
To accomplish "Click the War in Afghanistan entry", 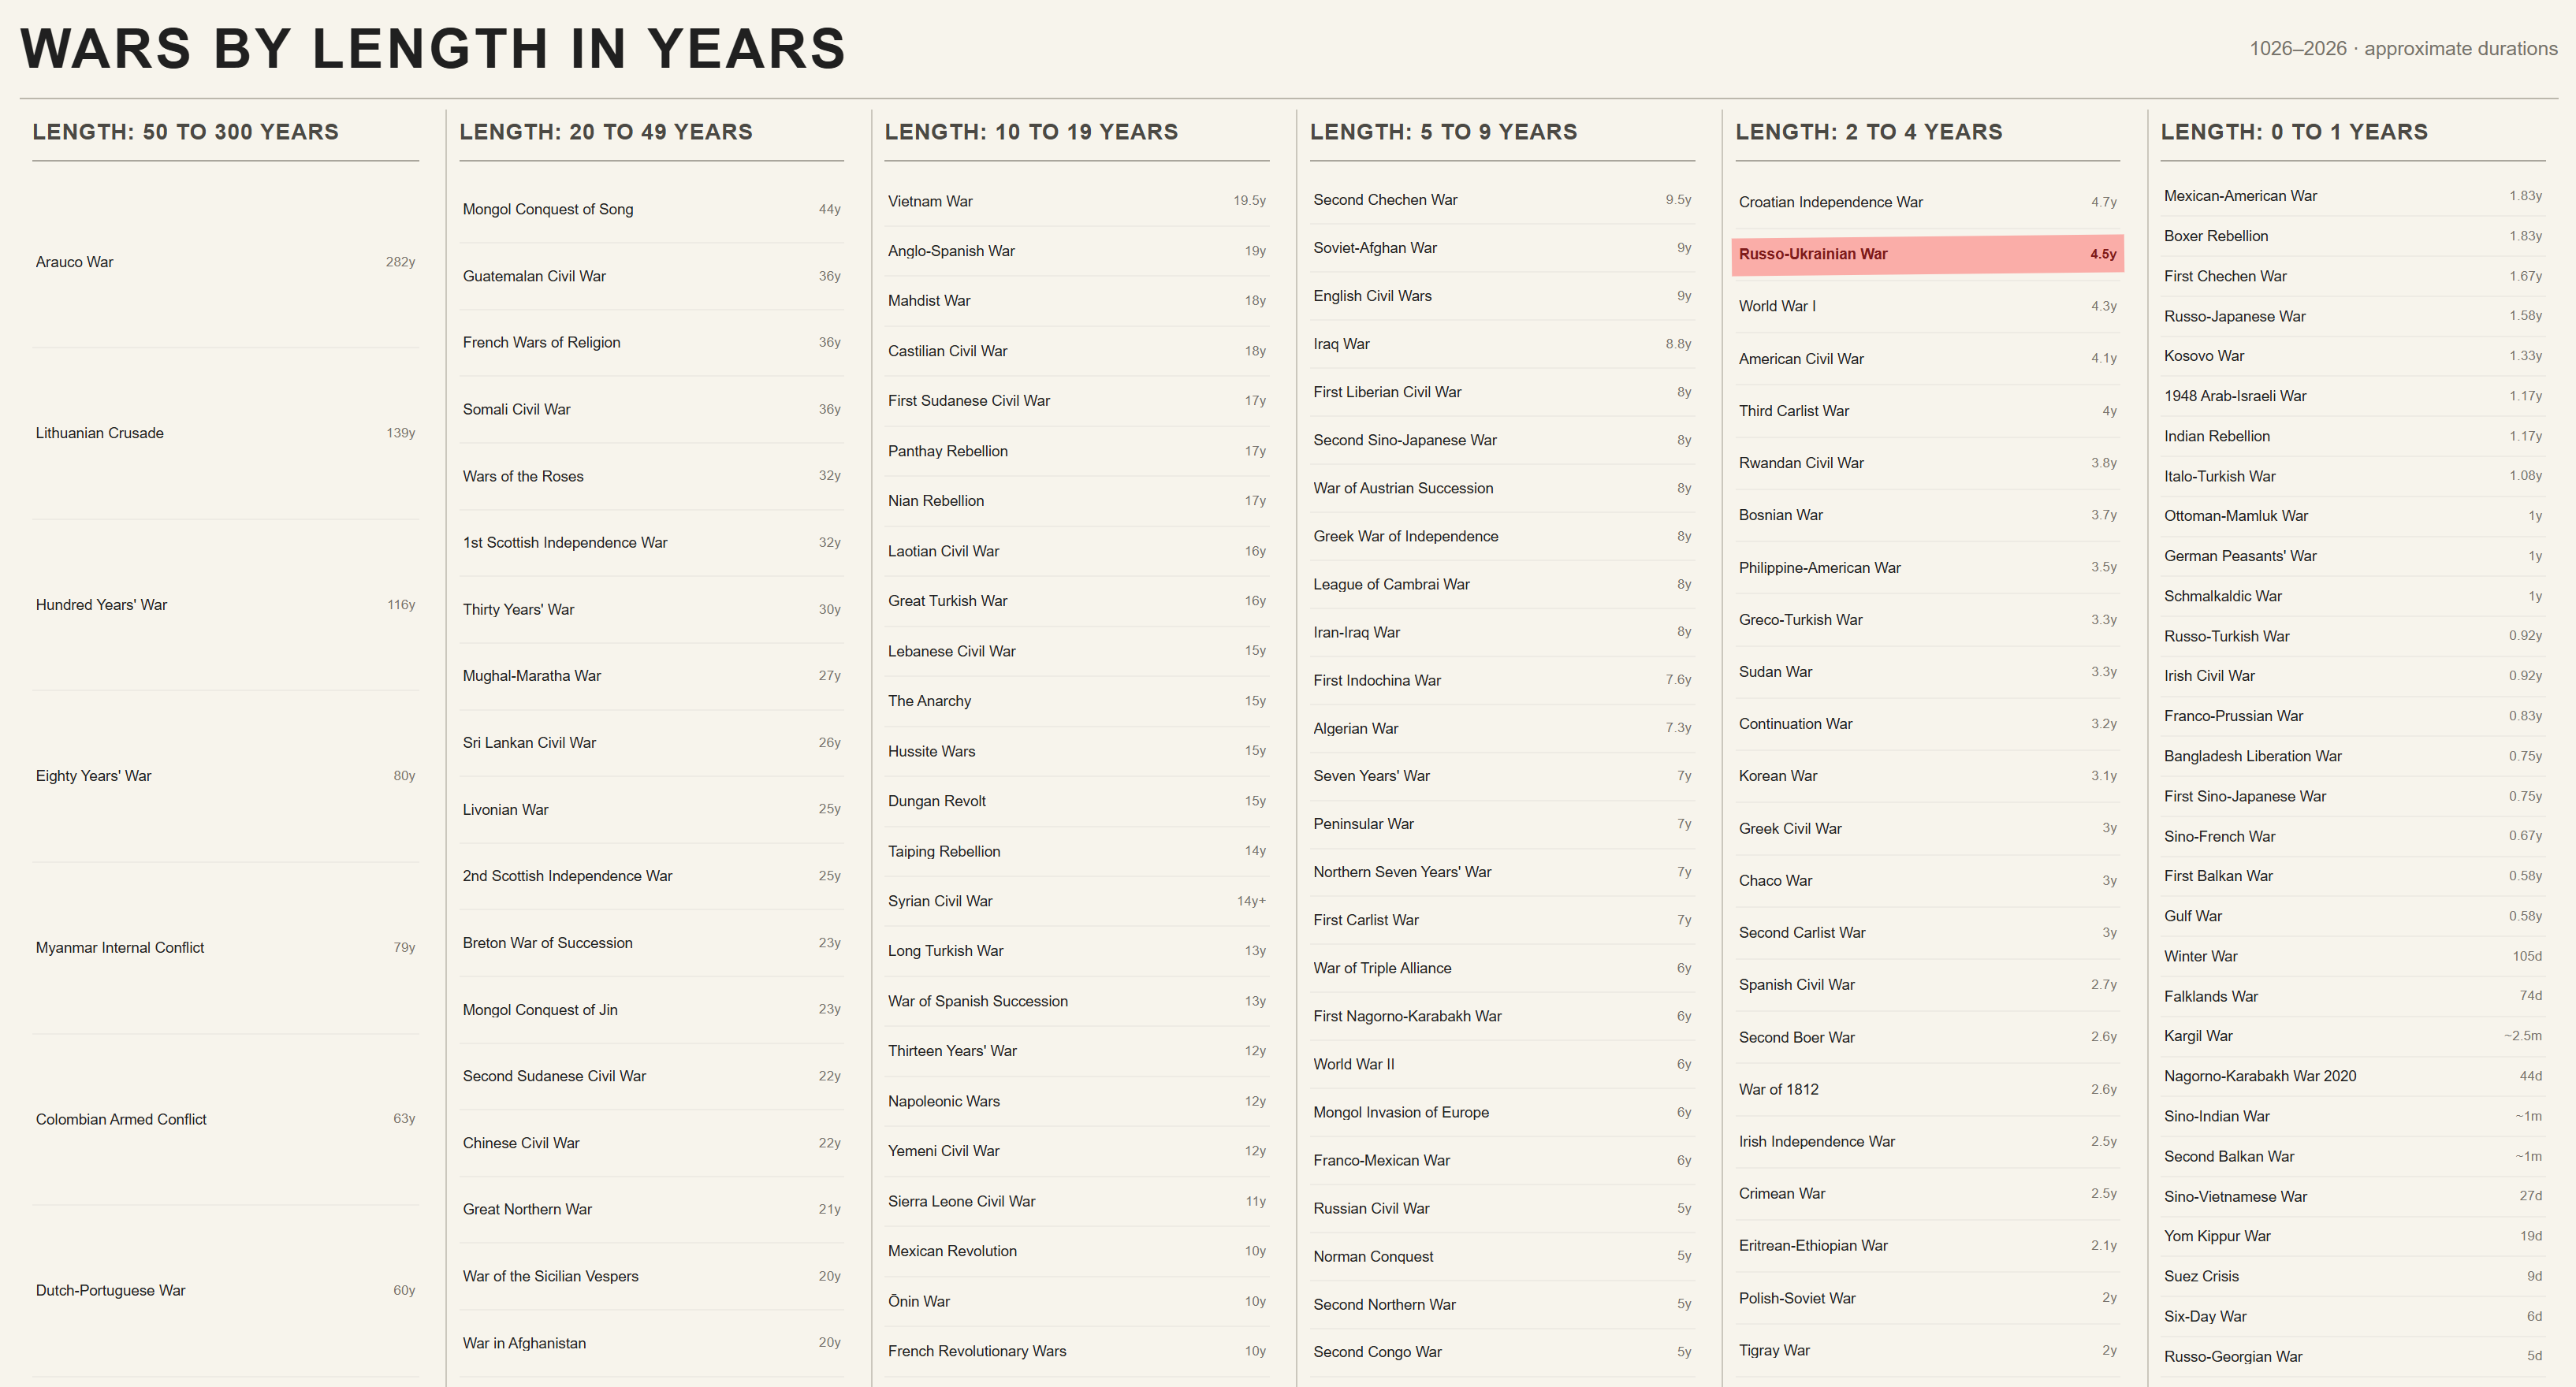I will (651, 1343).
